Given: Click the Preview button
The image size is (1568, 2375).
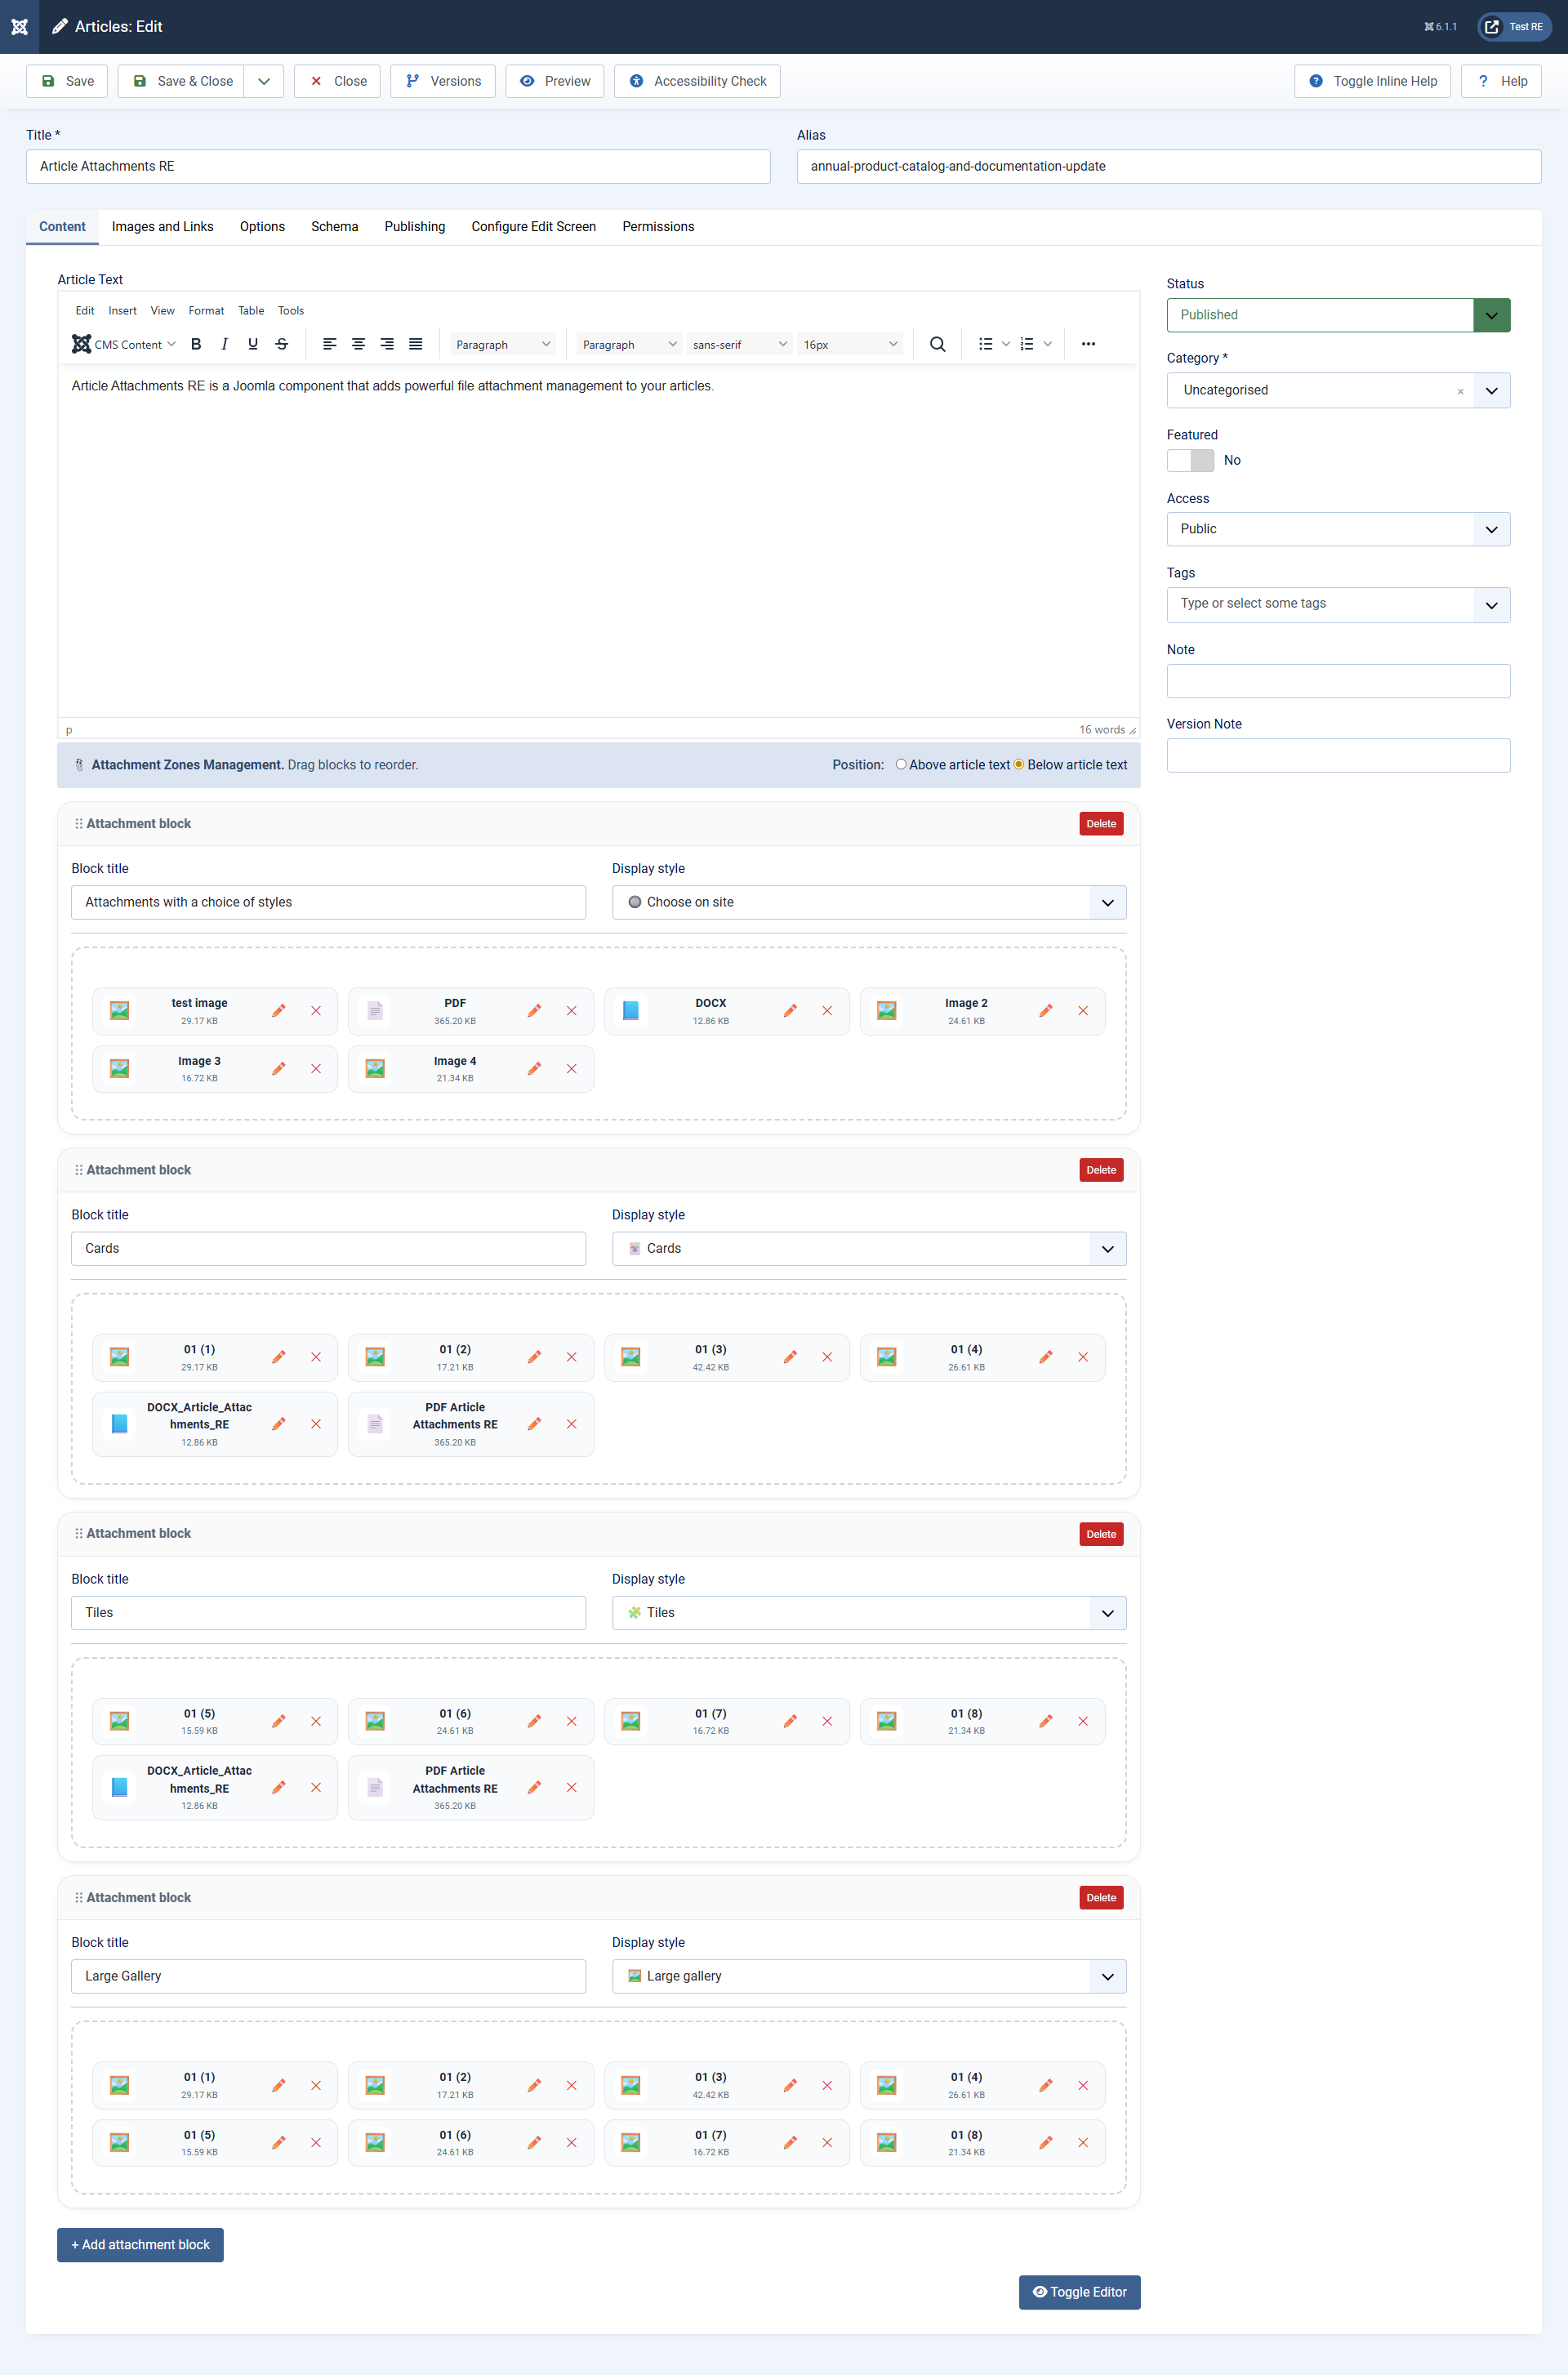Looking at the screenshot, I should point(554,81).
